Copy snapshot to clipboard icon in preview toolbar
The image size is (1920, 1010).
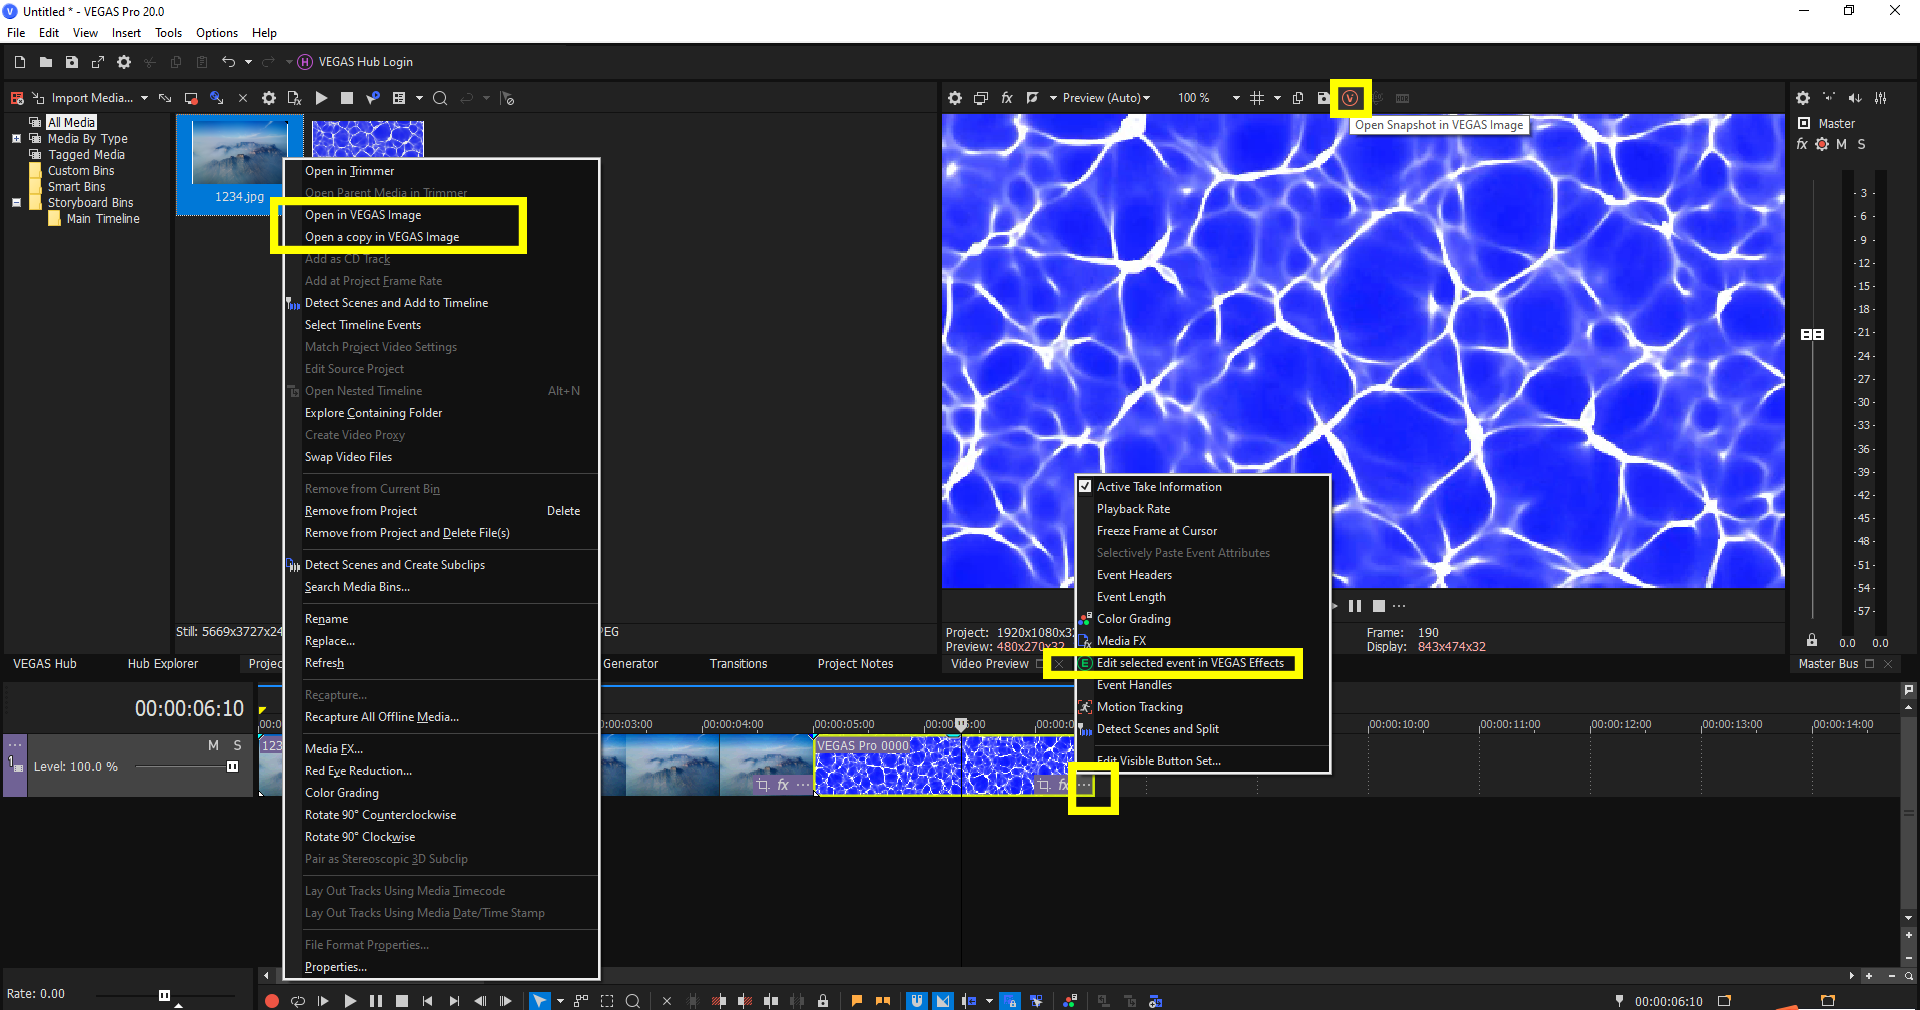click(x=1298, y=98)
